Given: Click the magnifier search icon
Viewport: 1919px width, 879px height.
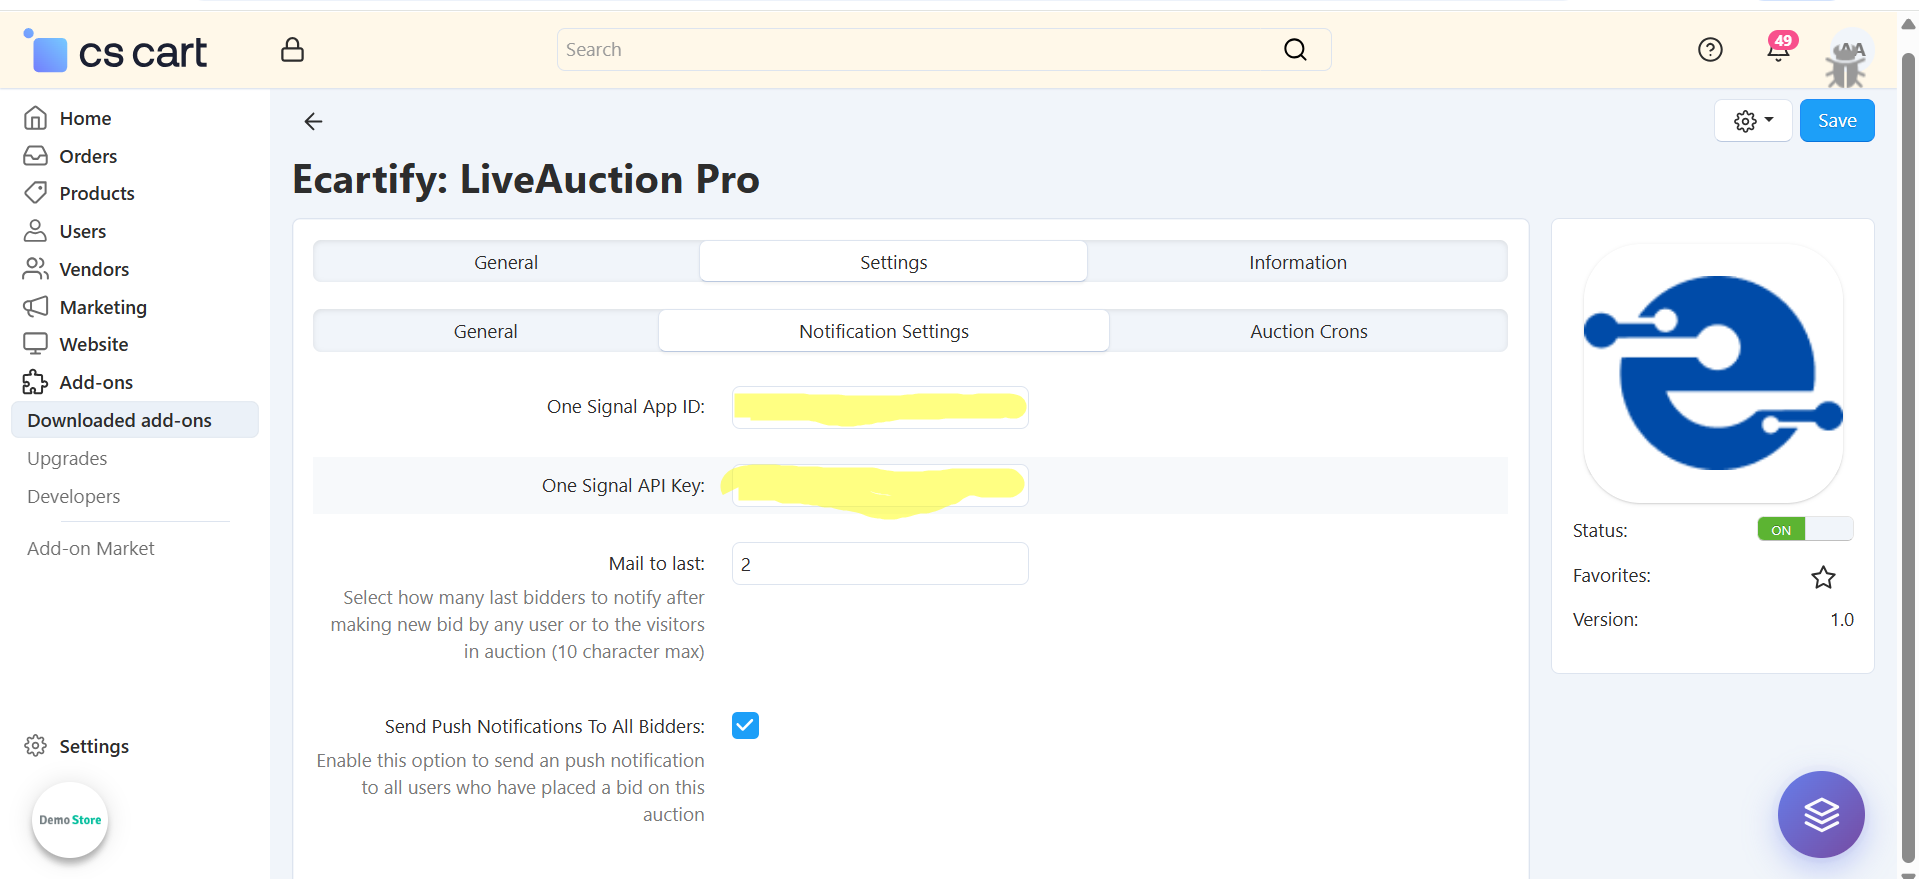Looking at the screenshot, I should 1295,50.
